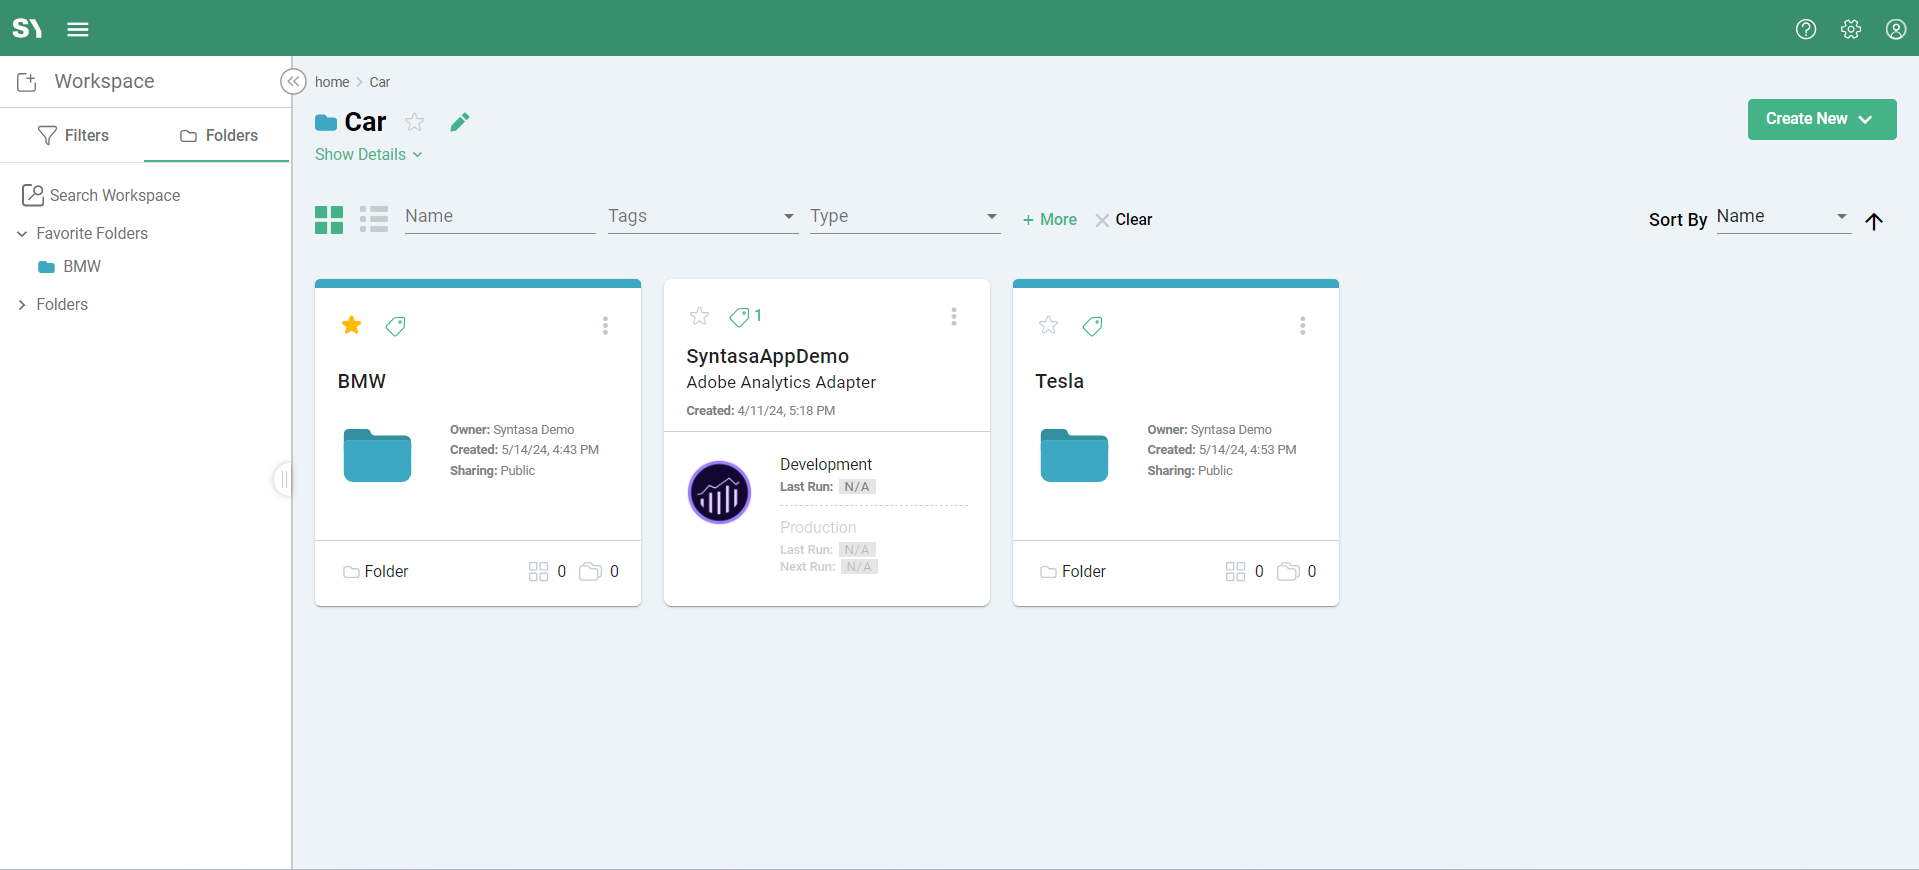Expand the Folders tree node
Screen dimensions: 1919x870
tap(22, 305)
